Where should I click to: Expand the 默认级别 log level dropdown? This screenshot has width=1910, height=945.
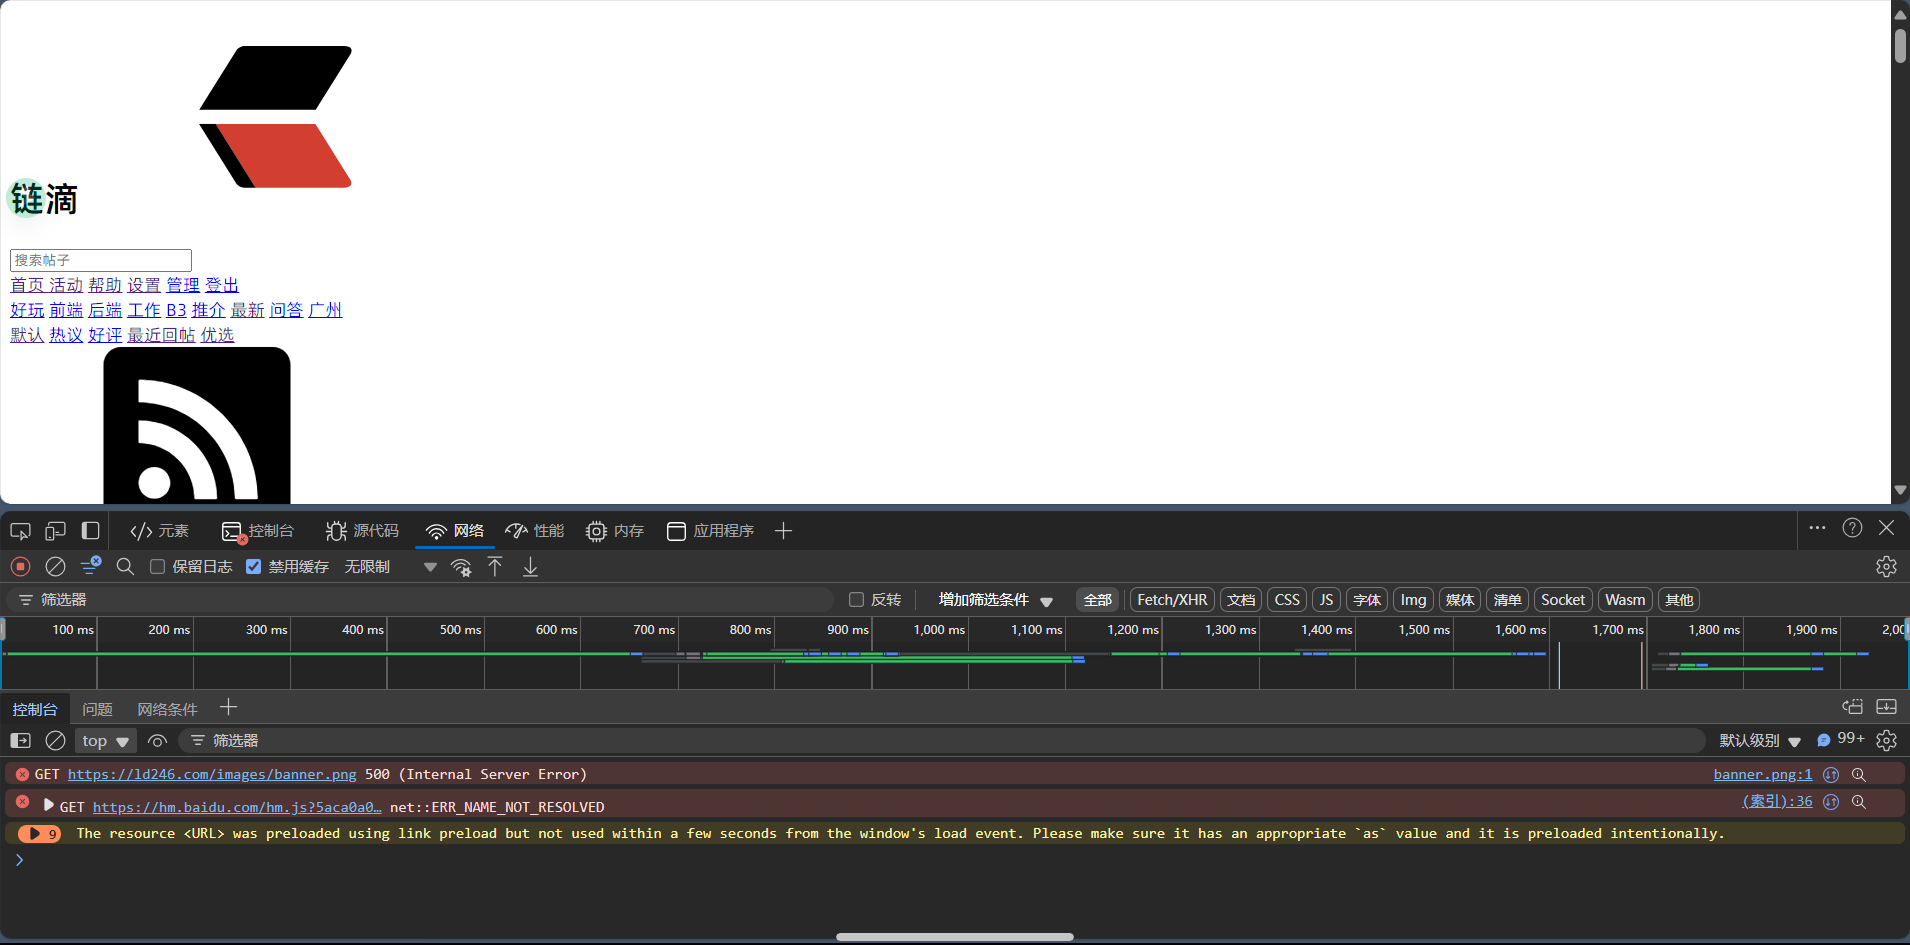(x=1760, y=741)
